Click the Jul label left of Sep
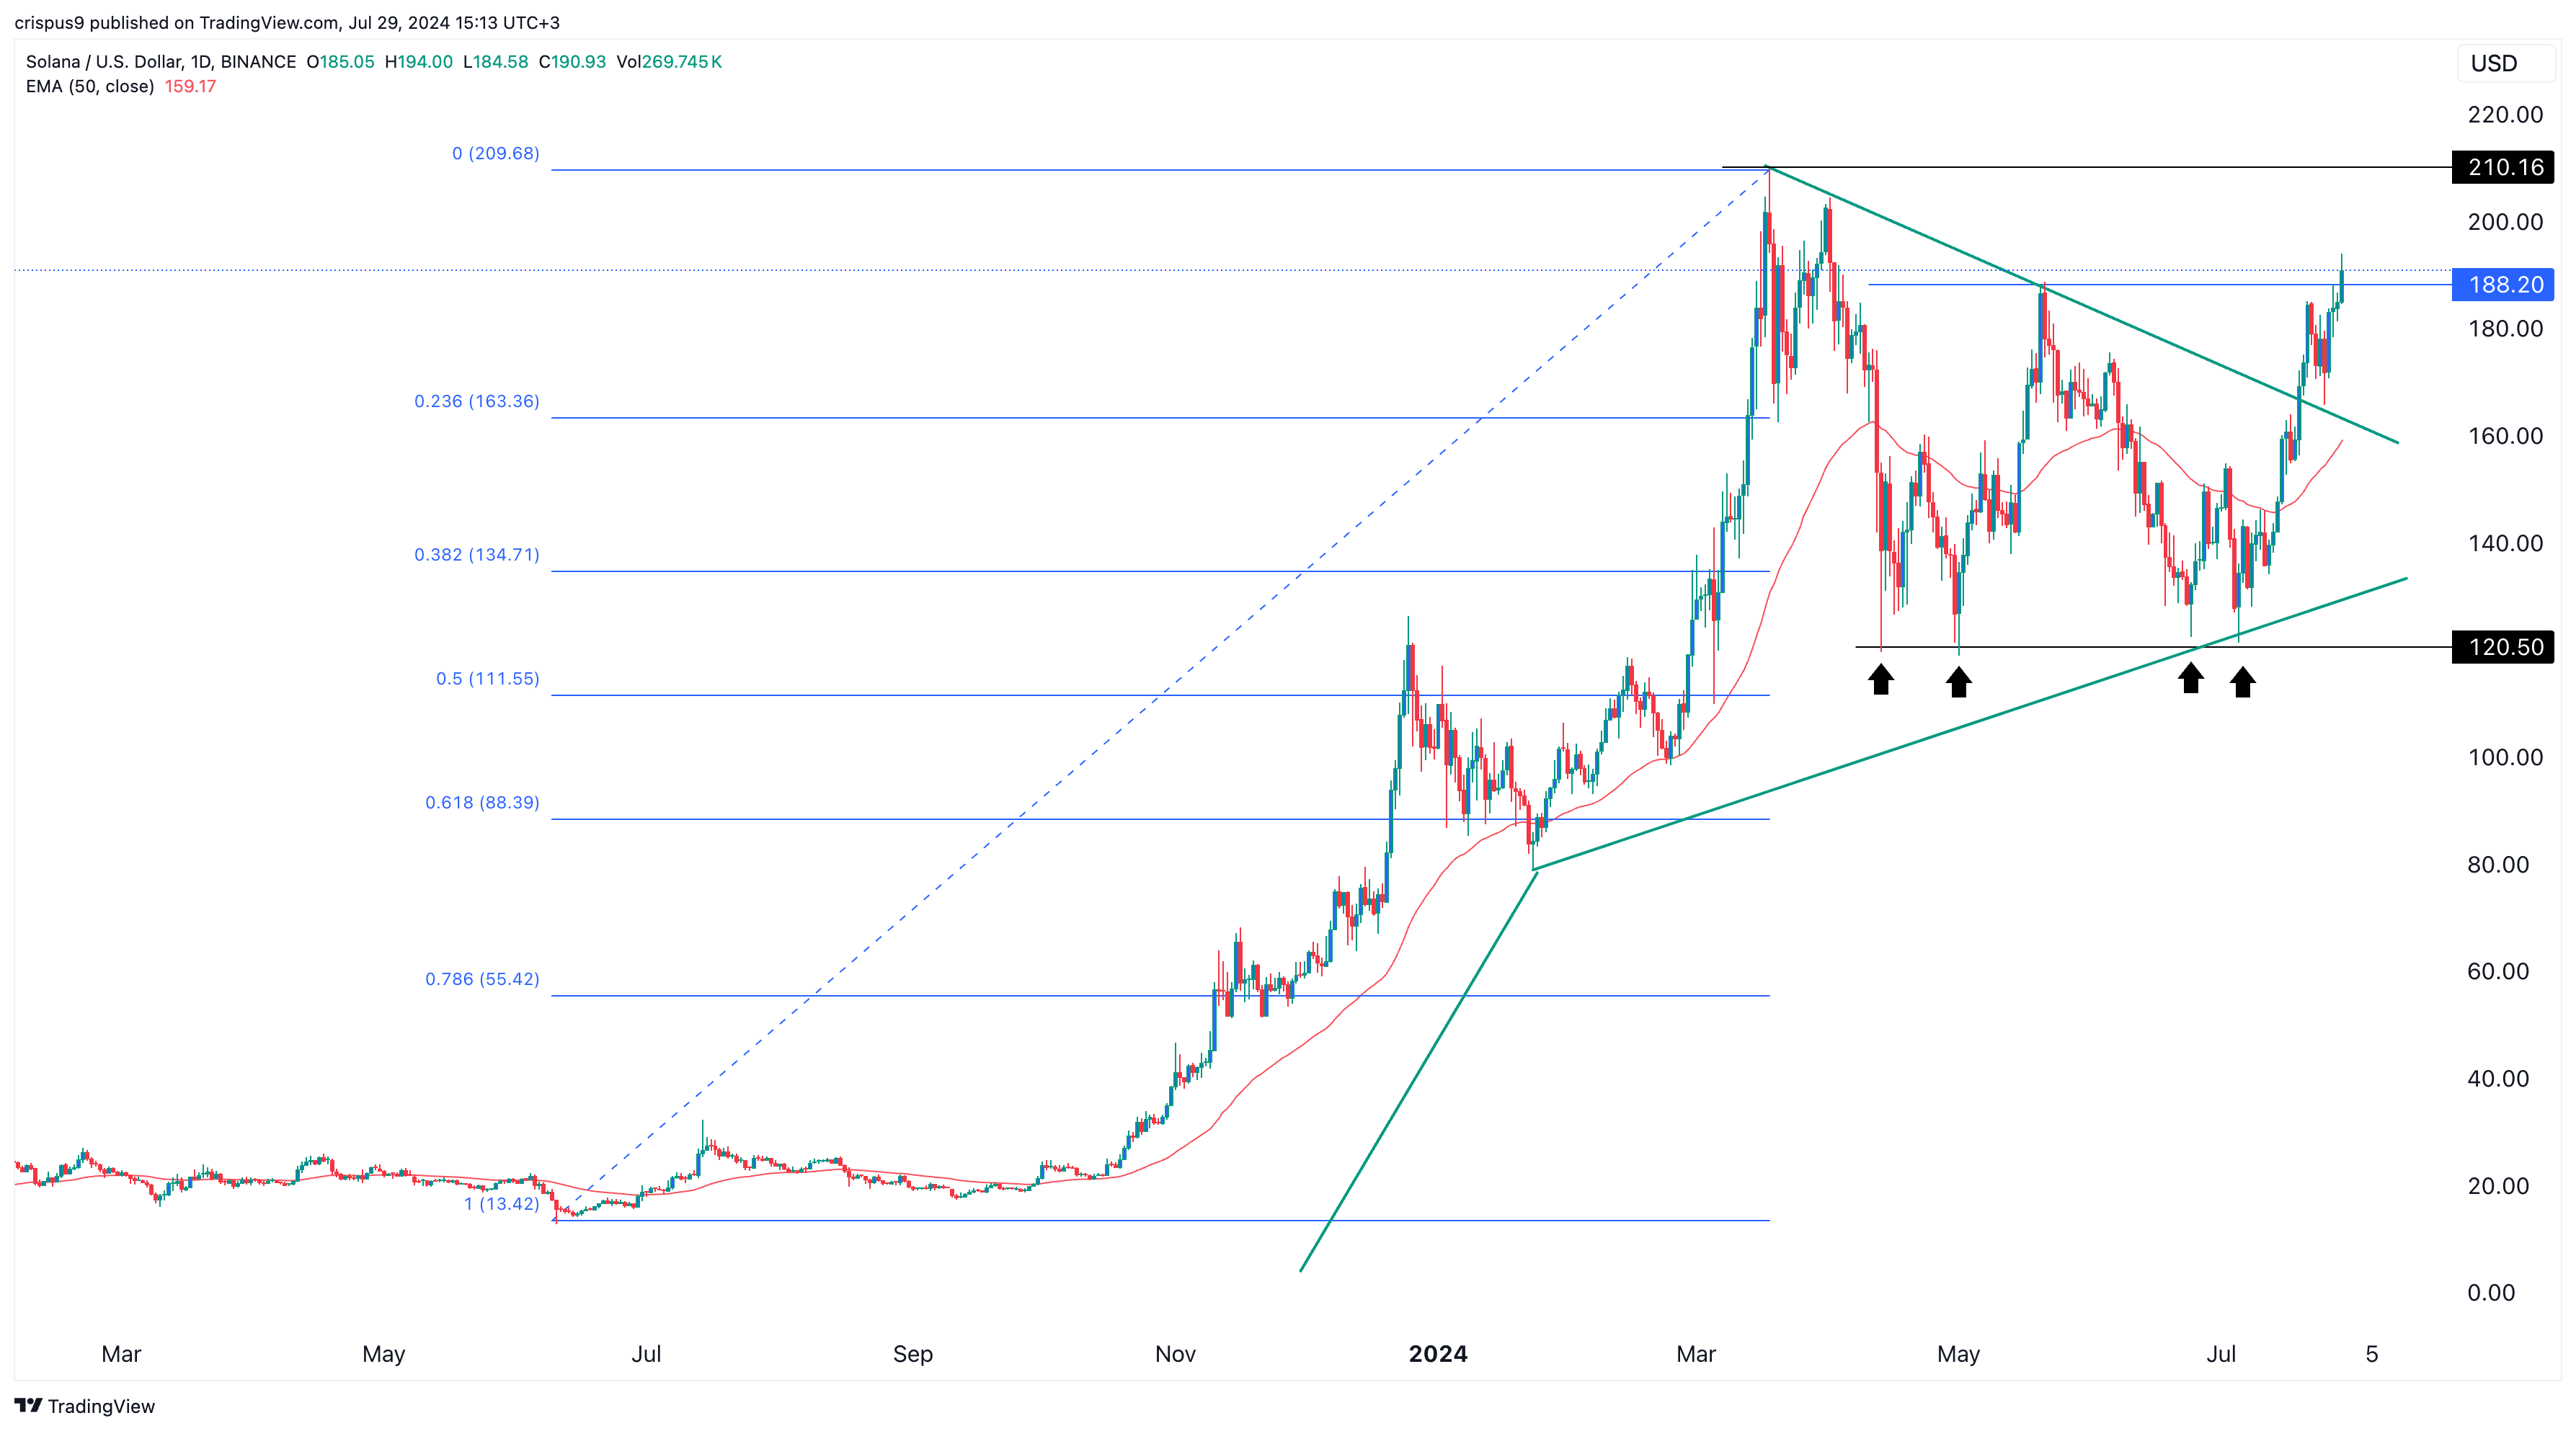Image resolution: width=2576 pixels, height=1431 pixels. click(x=646, y=1354)
